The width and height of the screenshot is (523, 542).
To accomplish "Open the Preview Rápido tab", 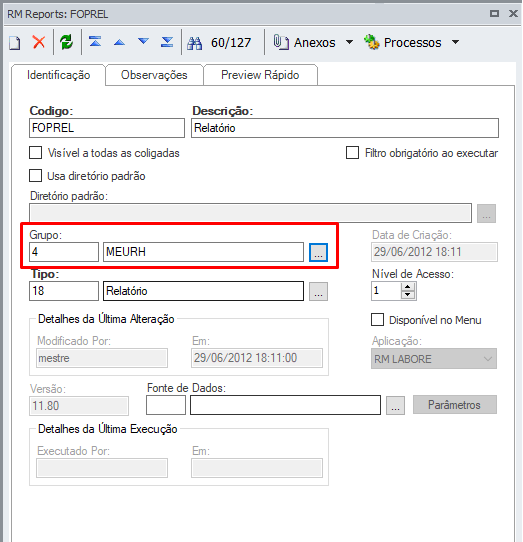I will pos(260,75).
